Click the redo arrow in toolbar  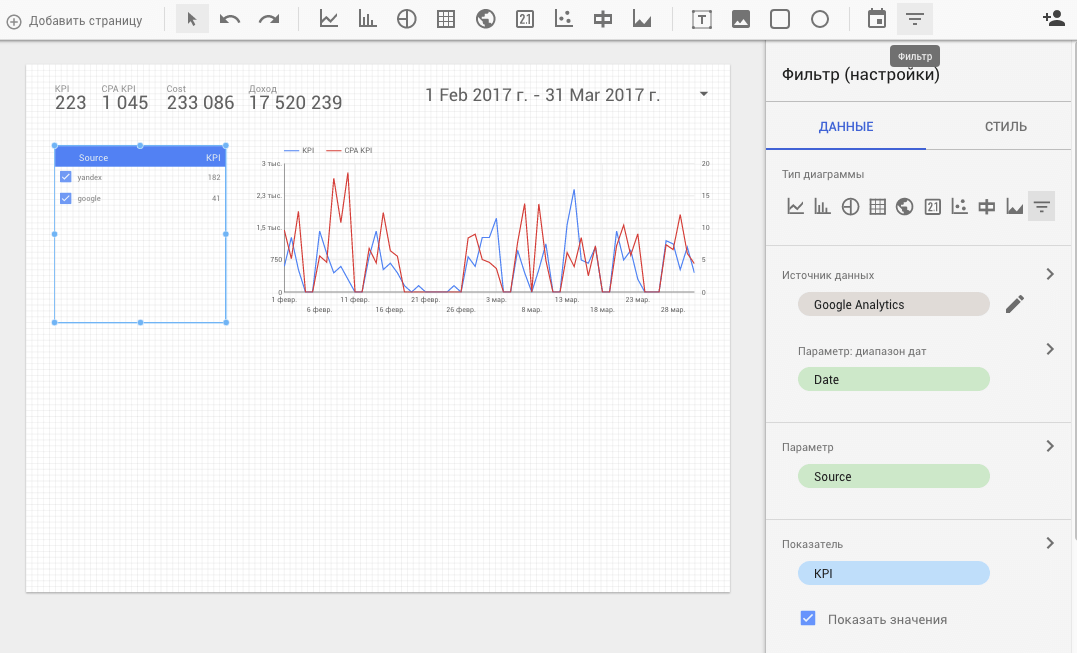tap(269, 20)
